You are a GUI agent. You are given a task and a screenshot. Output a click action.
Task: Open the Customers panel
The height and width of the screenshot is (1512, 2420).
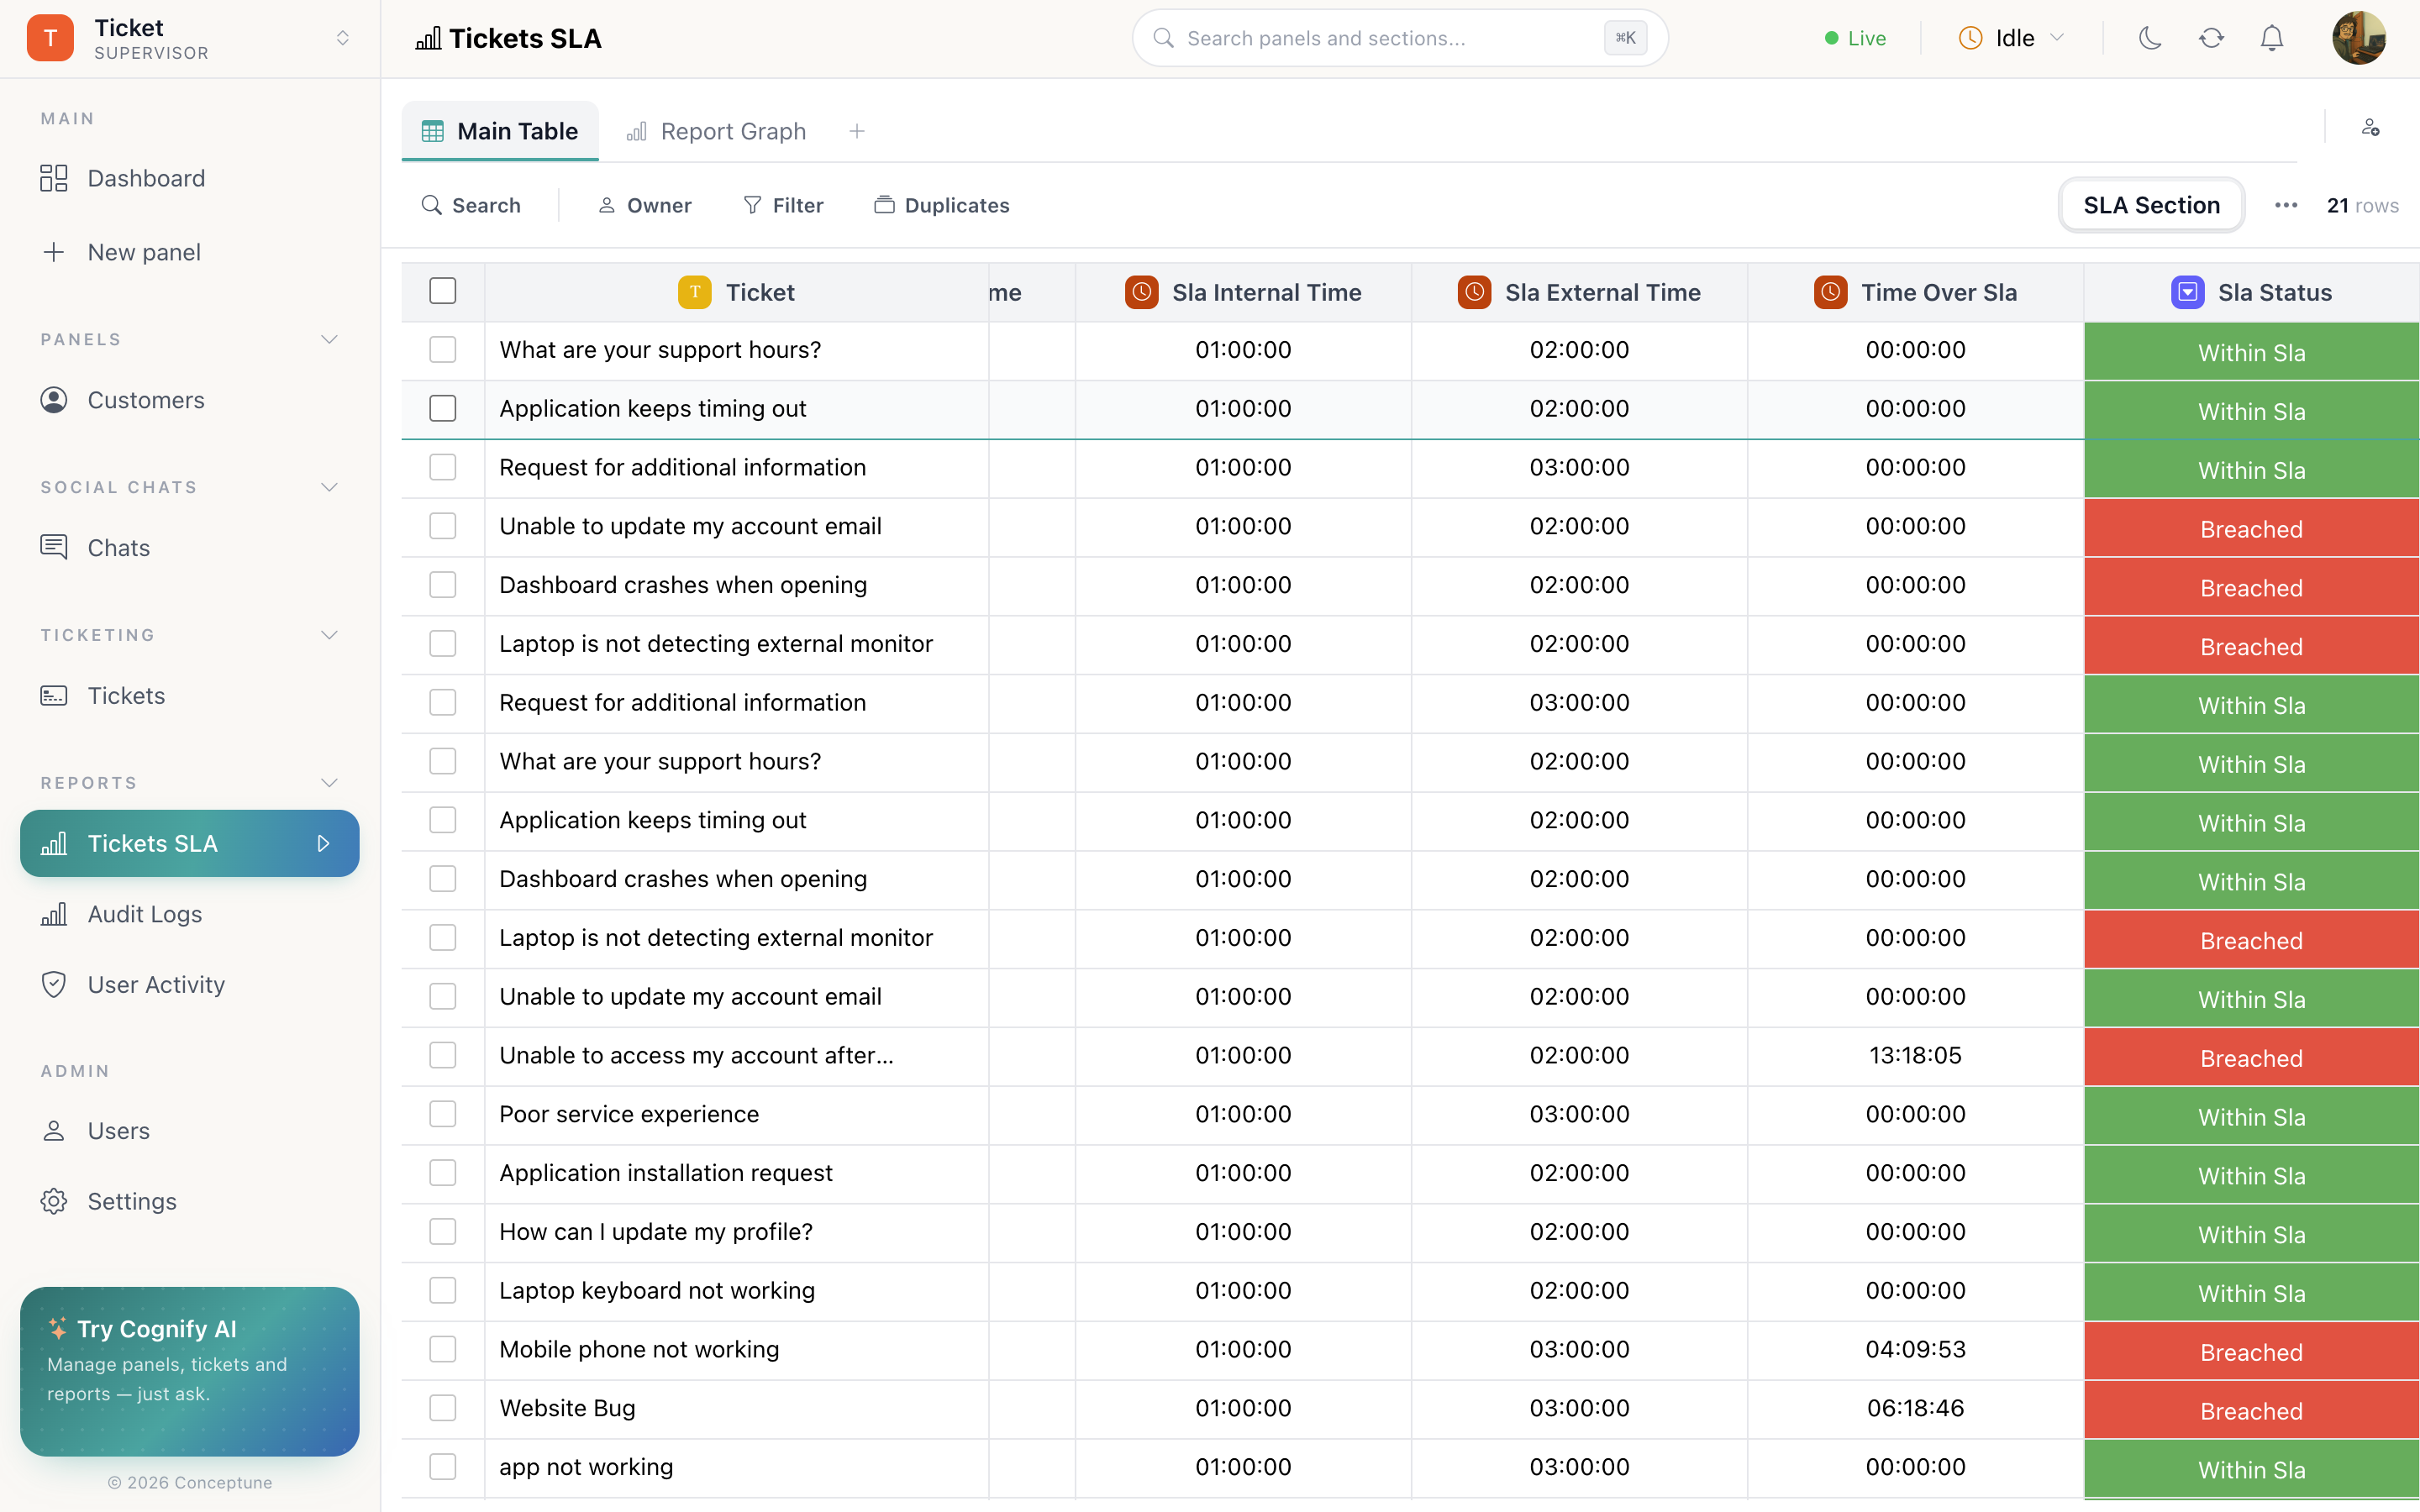[x=189, y=400]
